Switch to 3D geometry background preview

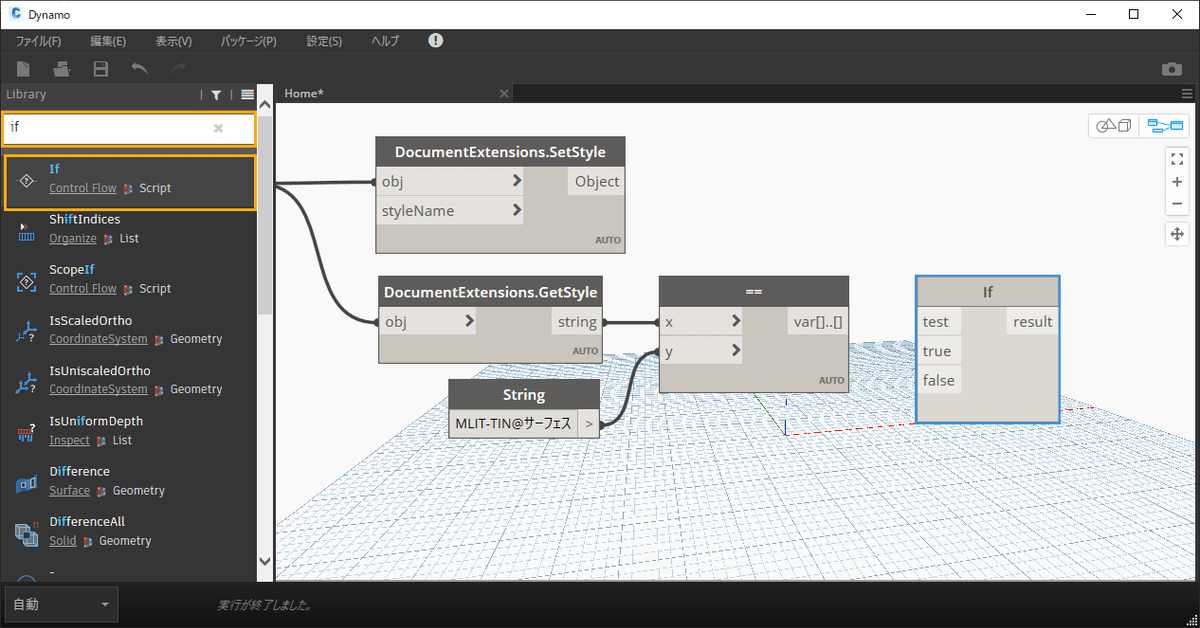pyautogui.click(x=1114, y=126)
